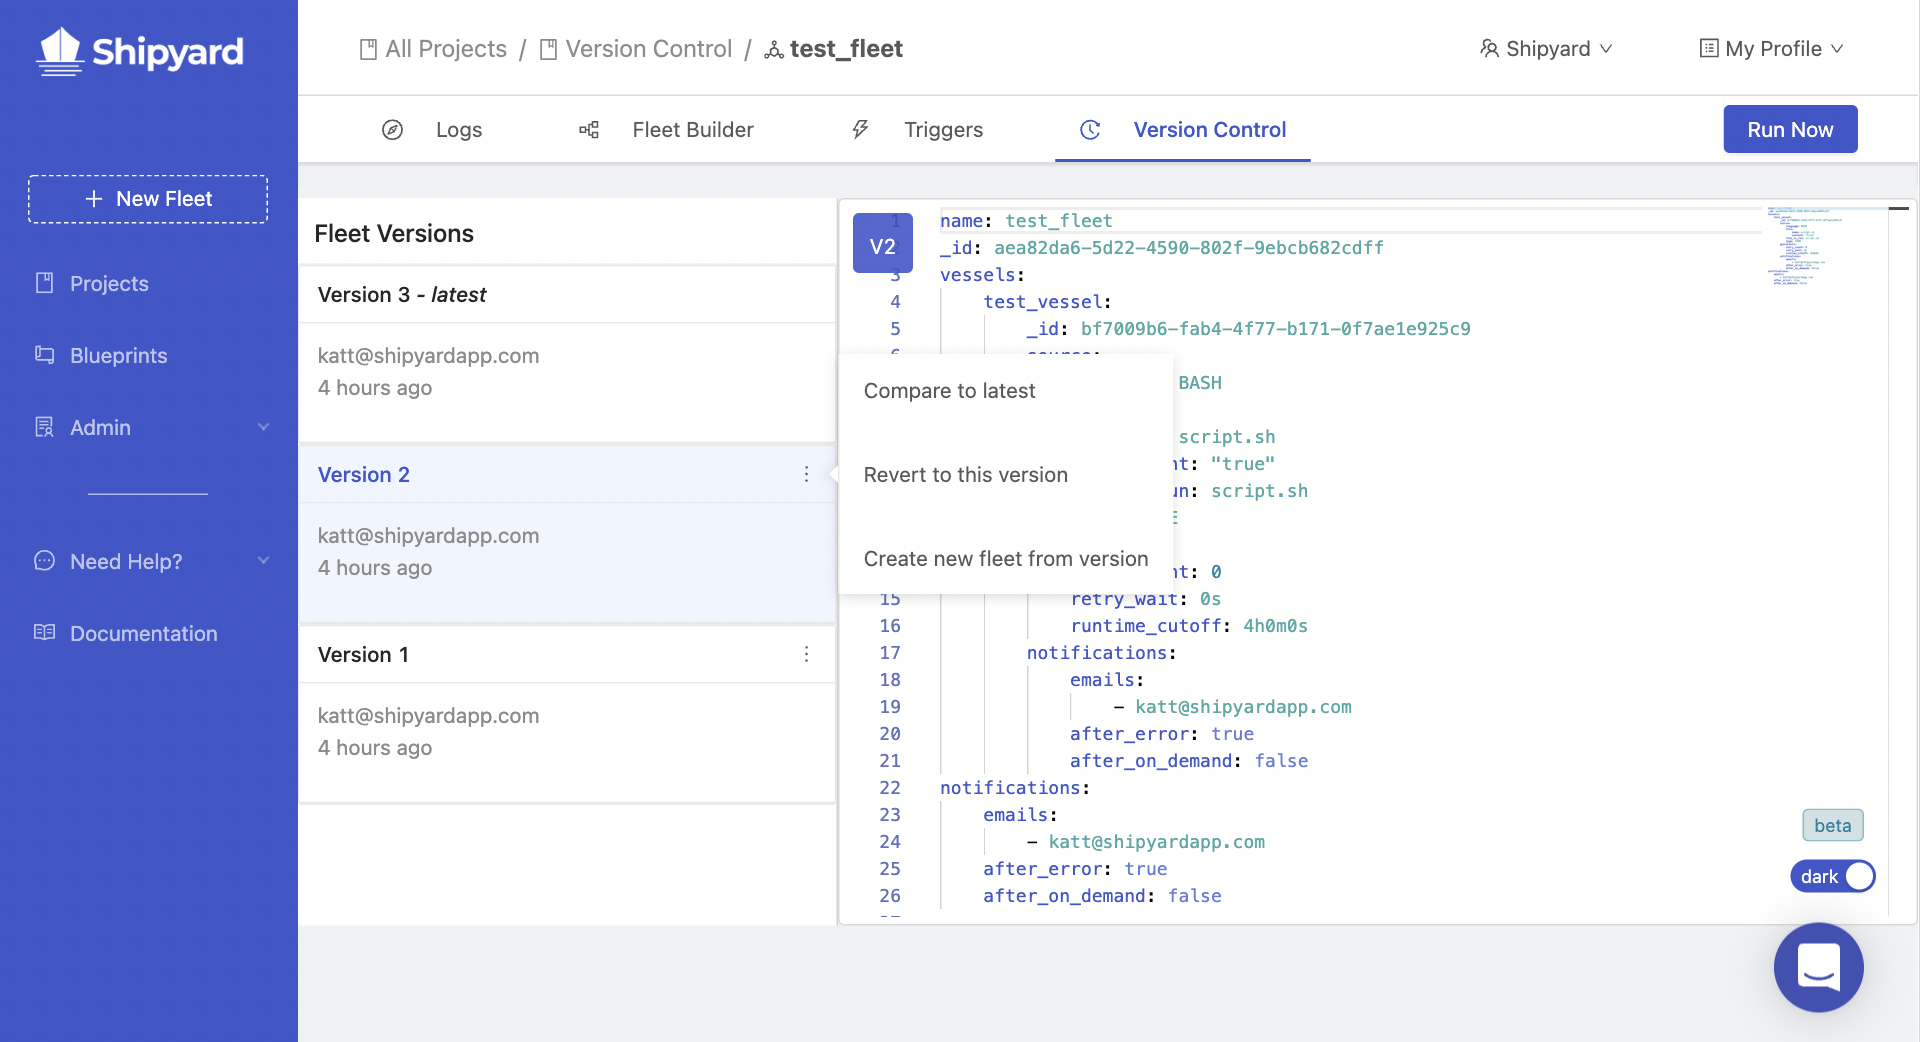Click the Version Control breadcrumb icon

click(548, 49)
